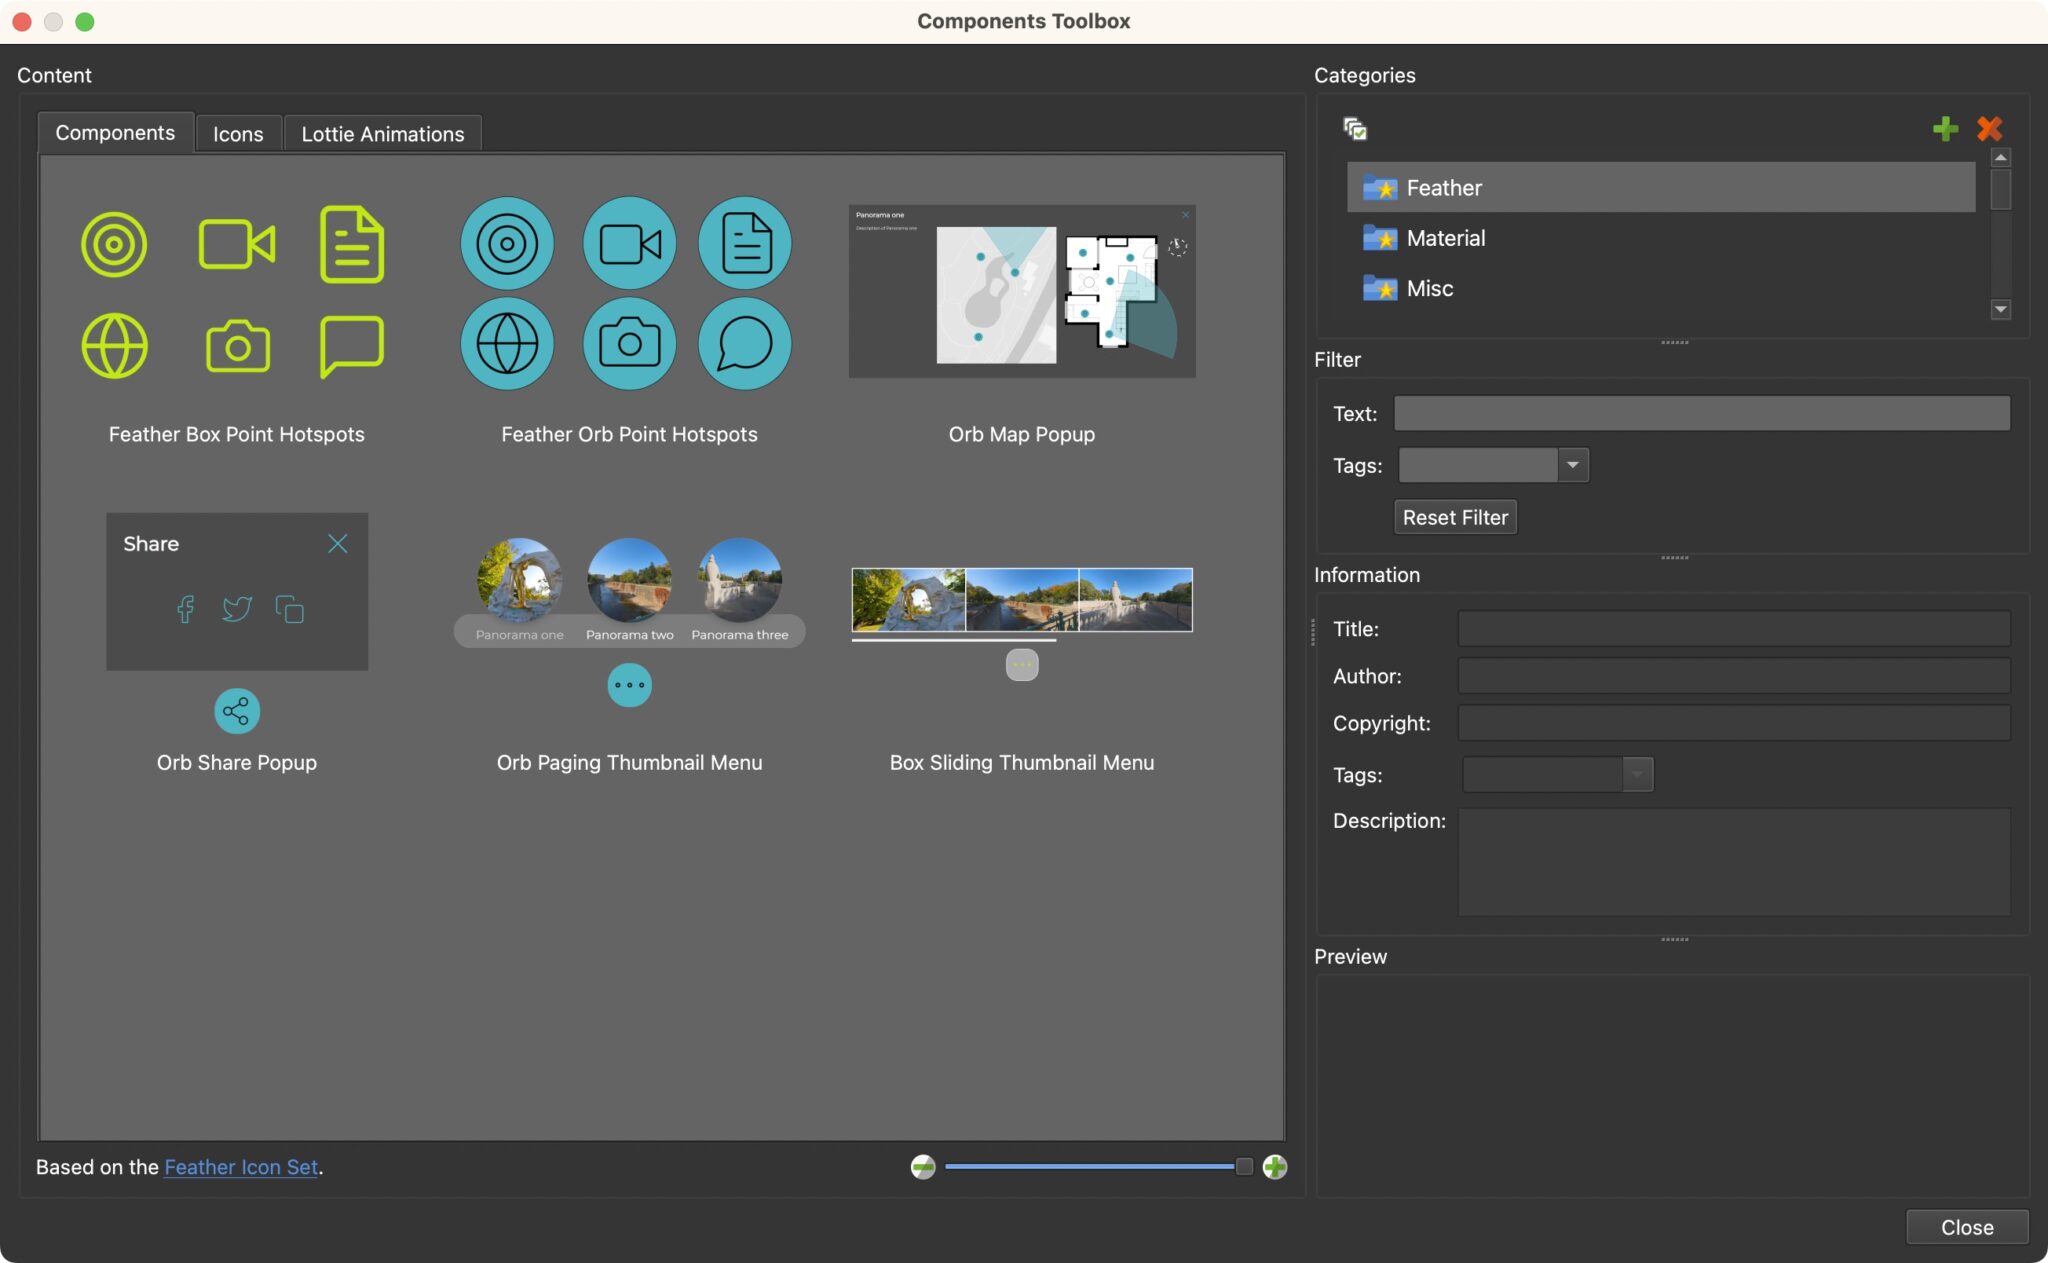Click the Twitter icon in Share popup
The image size is (2048, 1263).
pos(237,609)
